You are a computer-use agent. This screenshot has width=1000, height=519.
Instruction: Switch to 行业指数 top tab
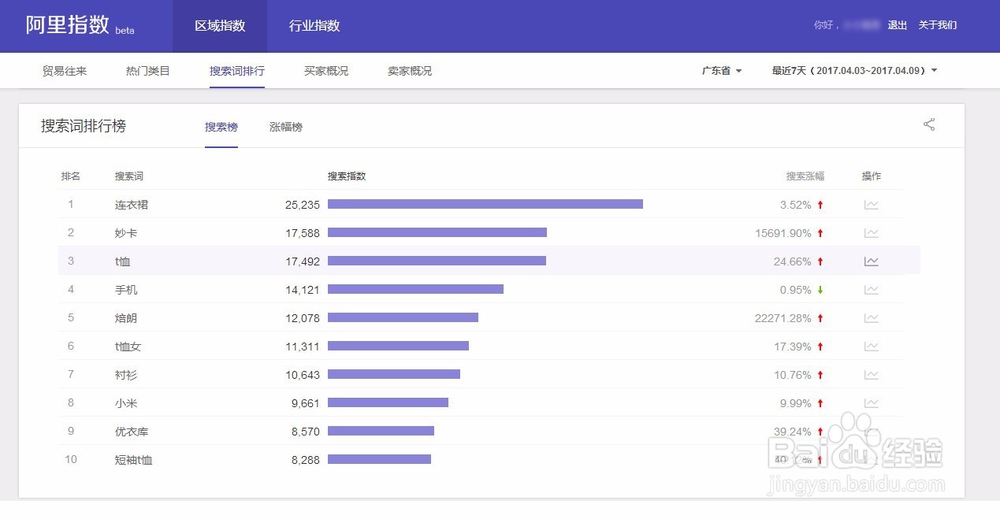click(314, 26)
